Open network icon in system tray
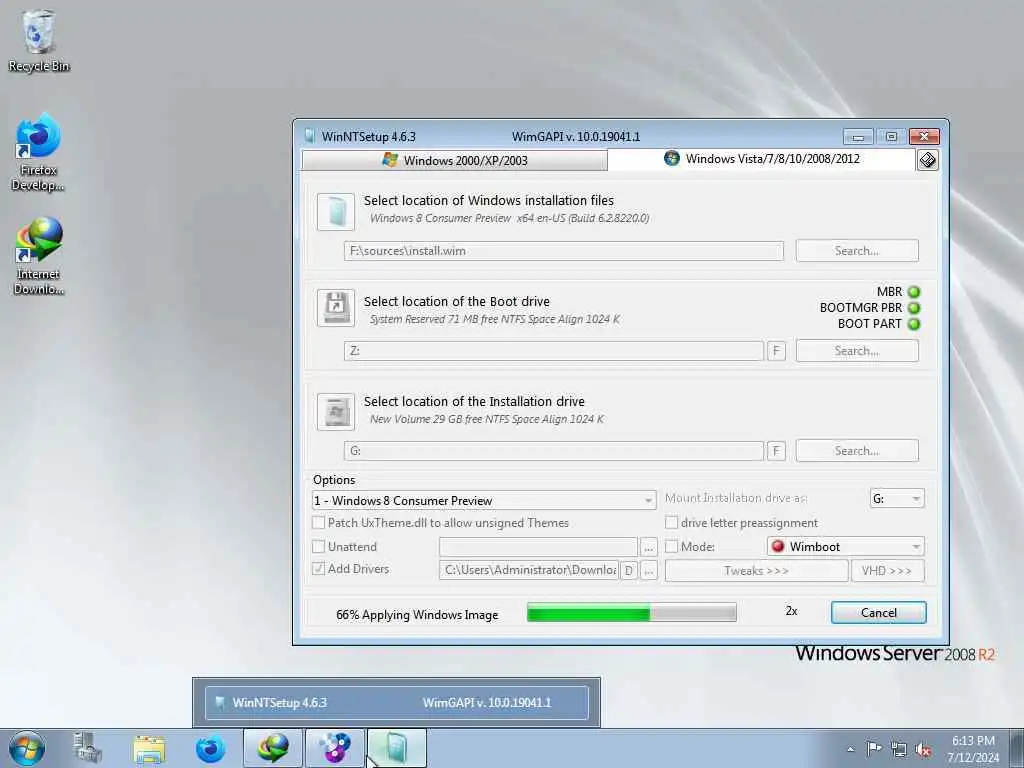Viewport: 1024px width, 768px height. pos(899,750)
